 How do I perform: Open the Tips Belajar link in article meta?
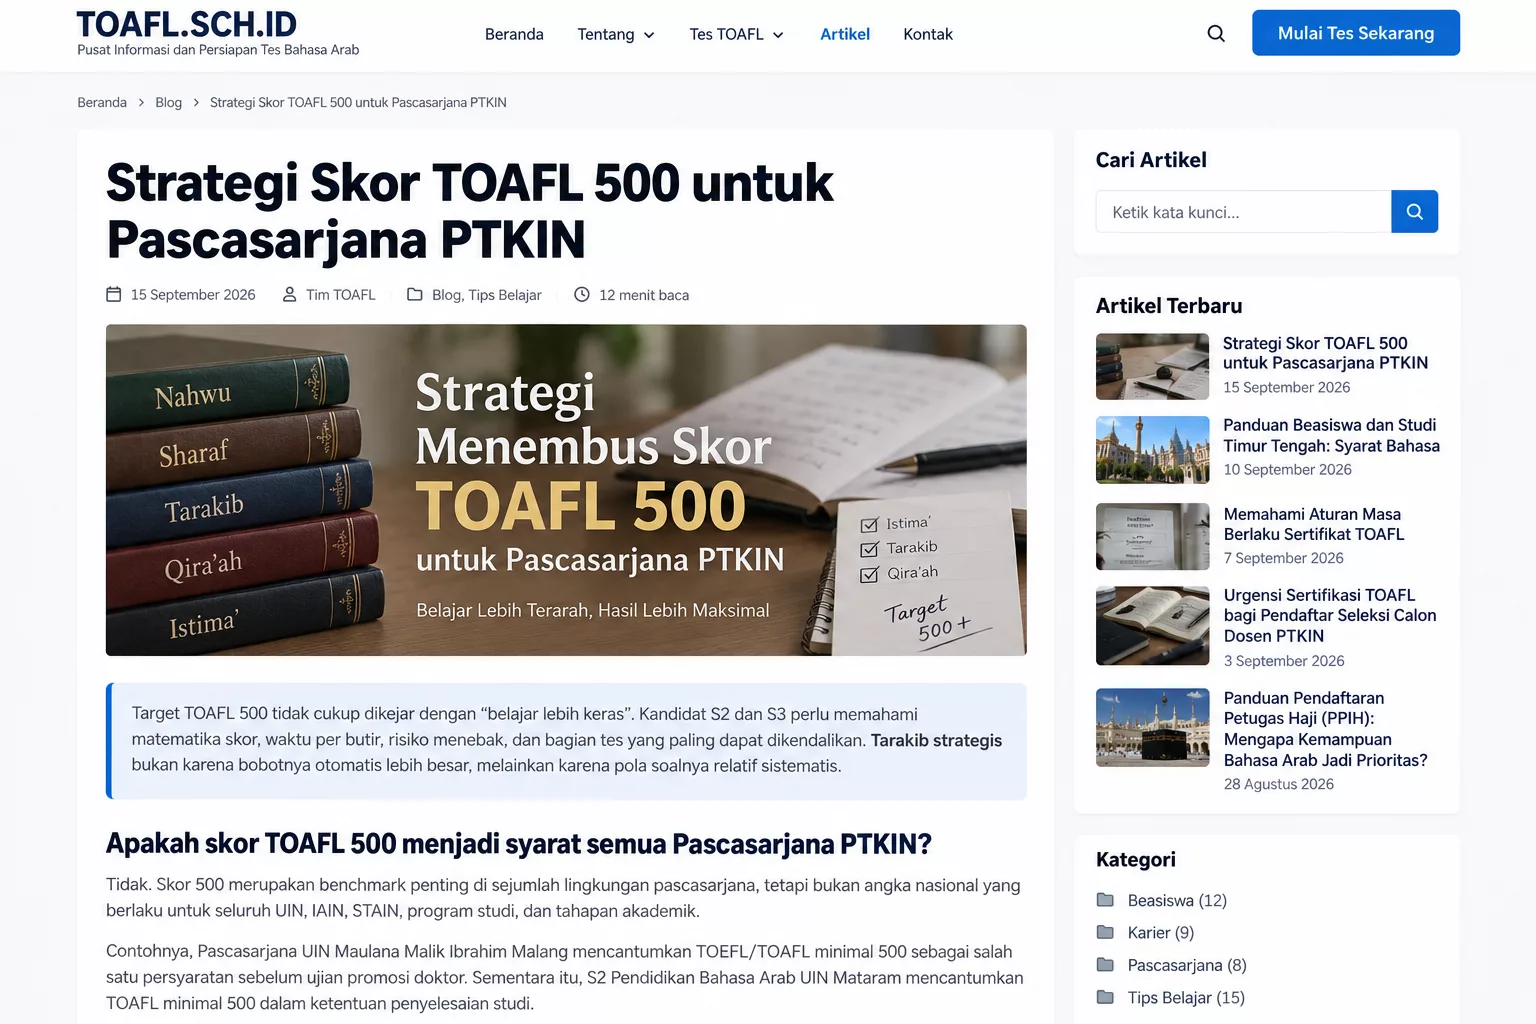point(505,295)
